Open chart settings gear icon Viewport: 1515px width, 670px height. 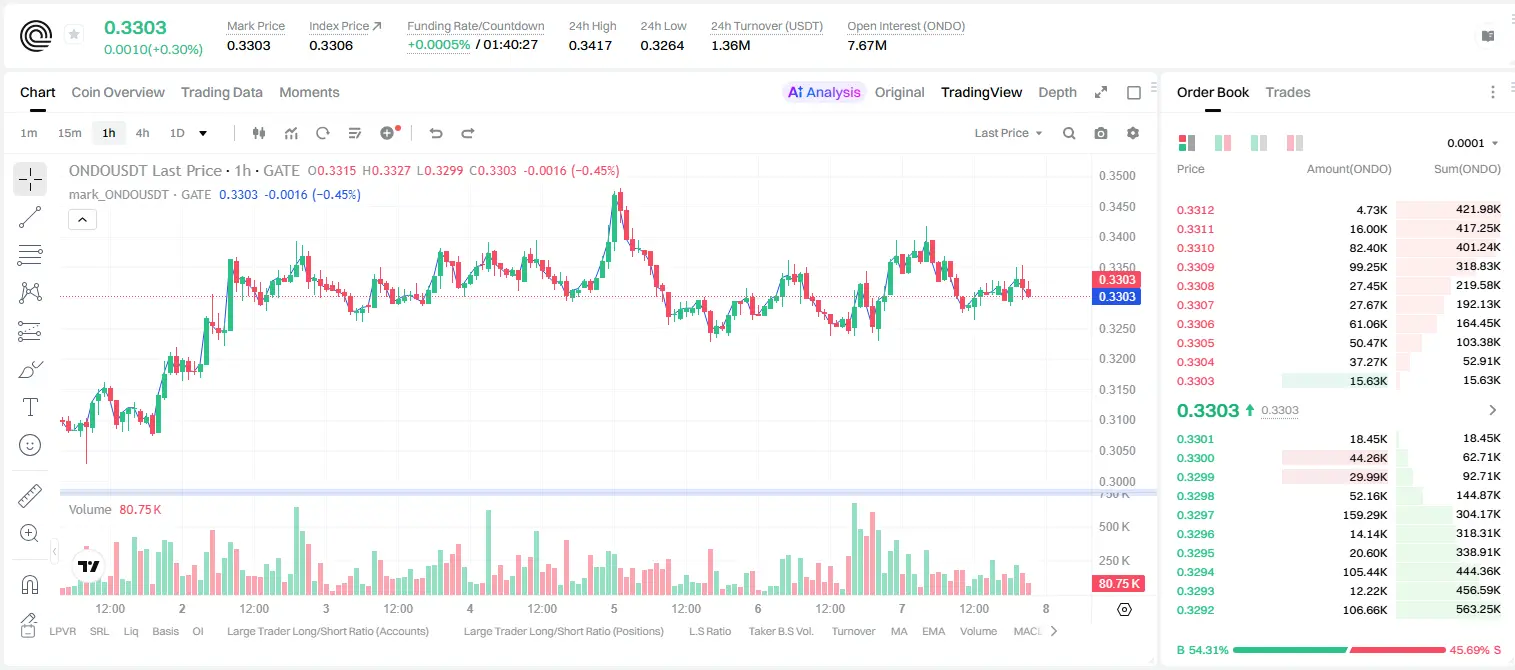(x=1133, y=133)
